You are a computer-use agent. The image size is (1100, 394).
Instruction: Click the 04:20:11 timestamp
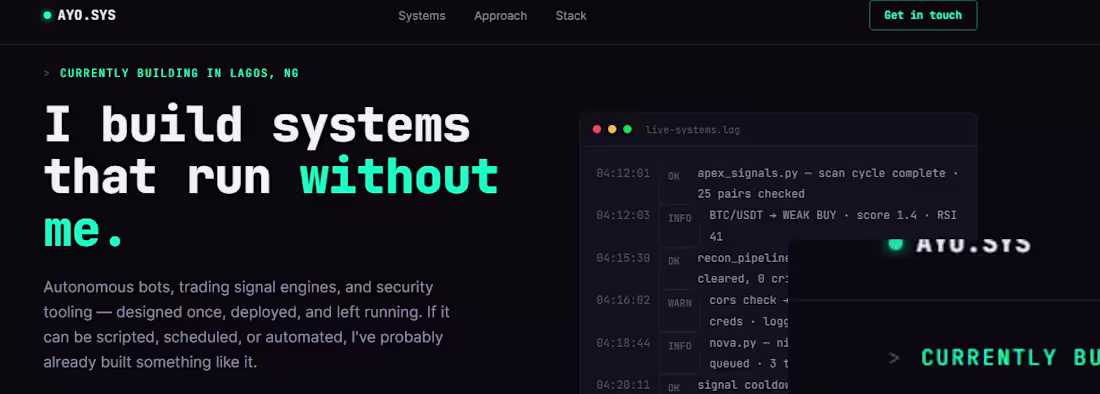(623, 385)
